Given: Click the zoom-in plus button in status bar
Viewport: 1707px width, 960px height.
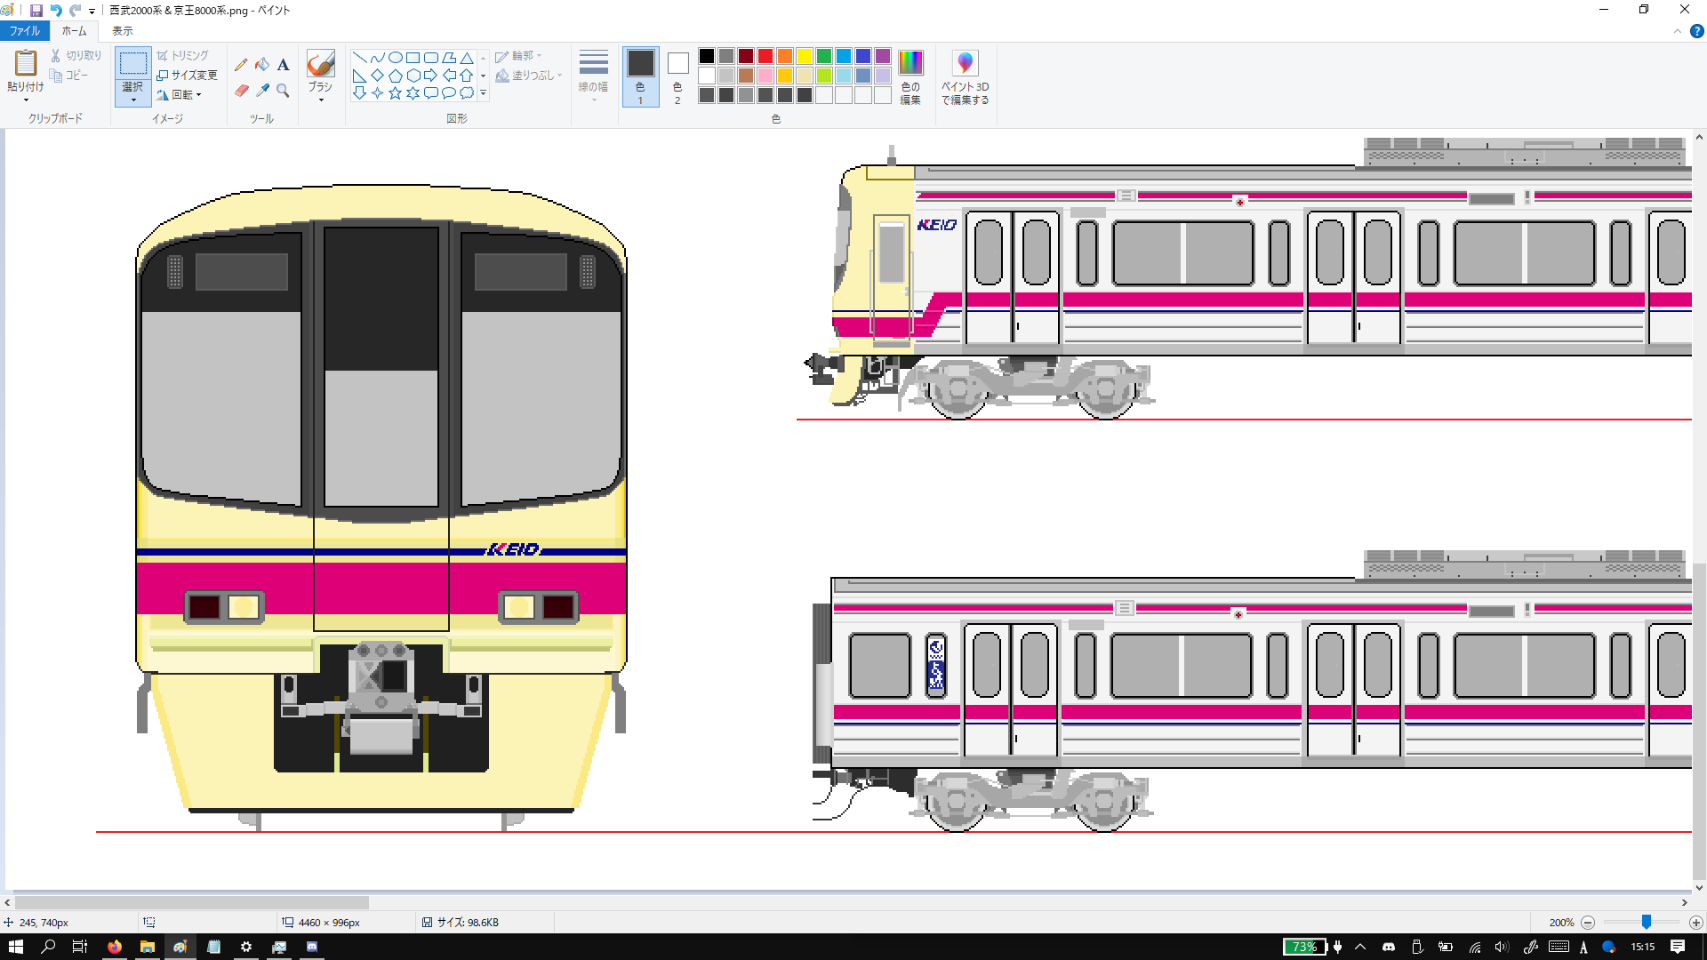Looking at the screenshot, I should [x=1695, y=922].
